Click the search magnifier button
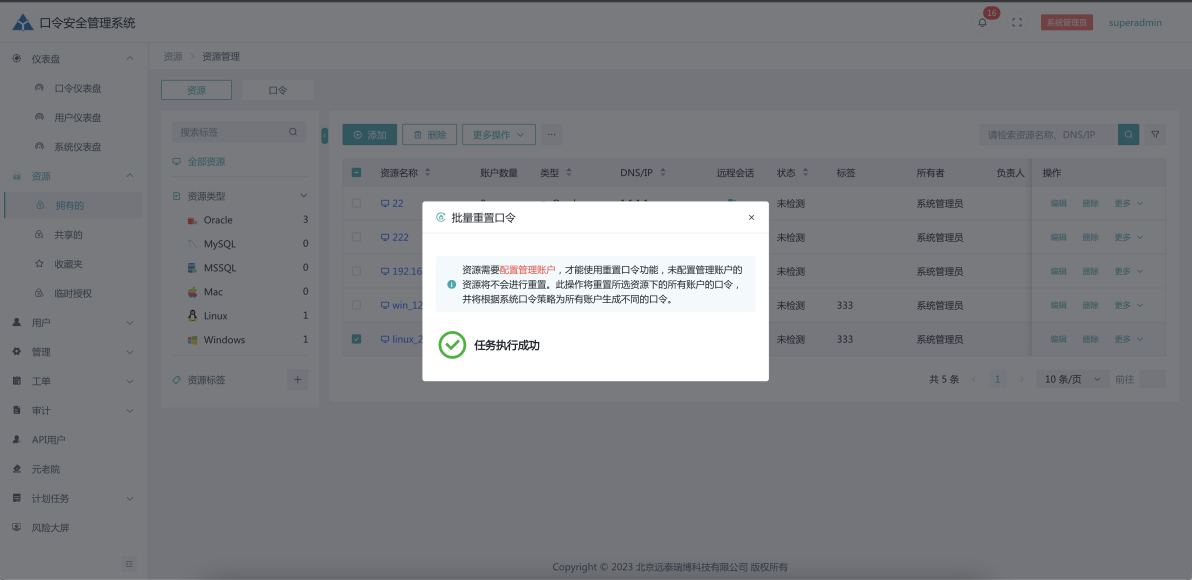Screen dimensions: 1192x580 [x=1128, y=134]
